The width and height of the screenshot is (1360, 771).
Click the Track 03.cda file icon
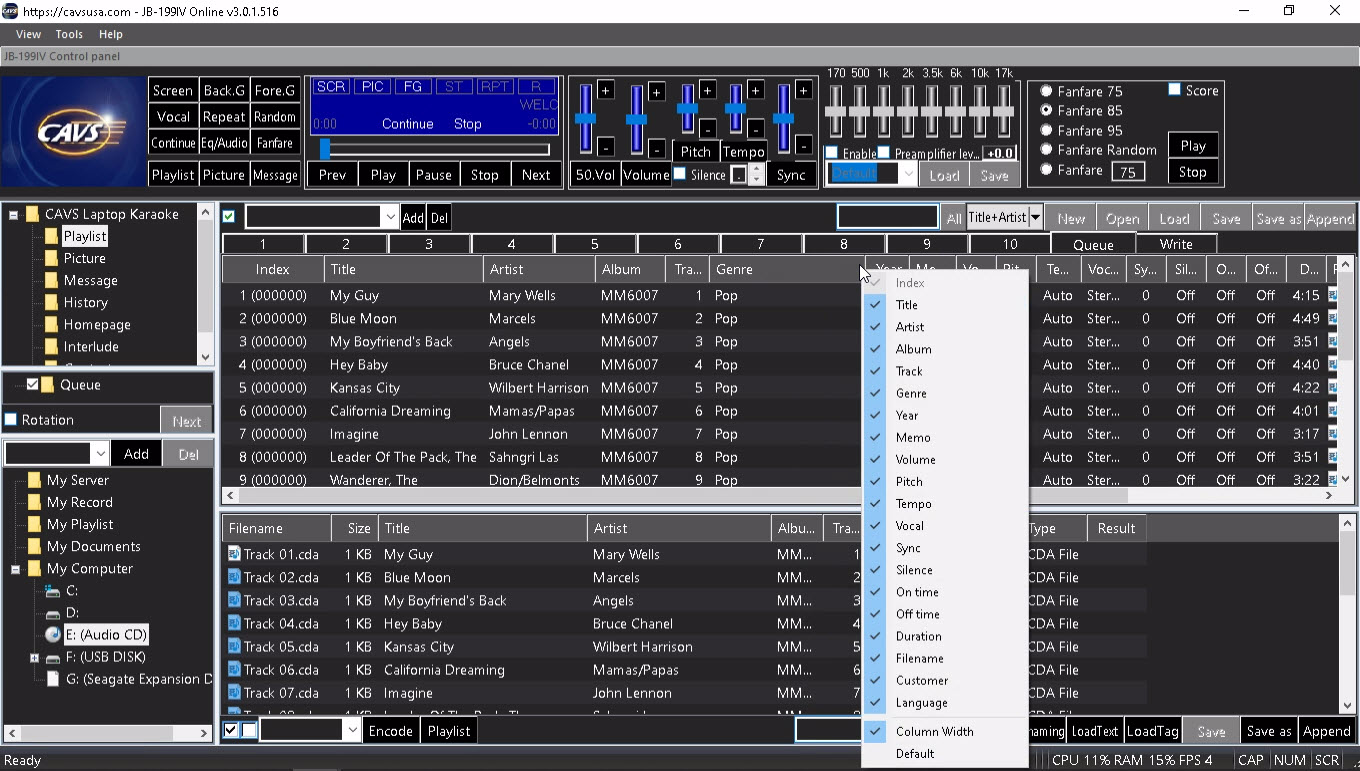click(234, 600)
